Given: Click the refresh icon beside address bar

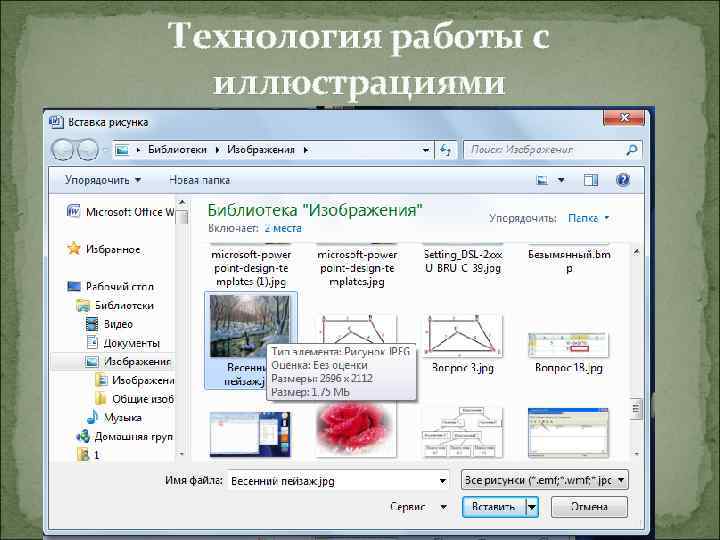Looking at the screenshot, I should [445, 150].
